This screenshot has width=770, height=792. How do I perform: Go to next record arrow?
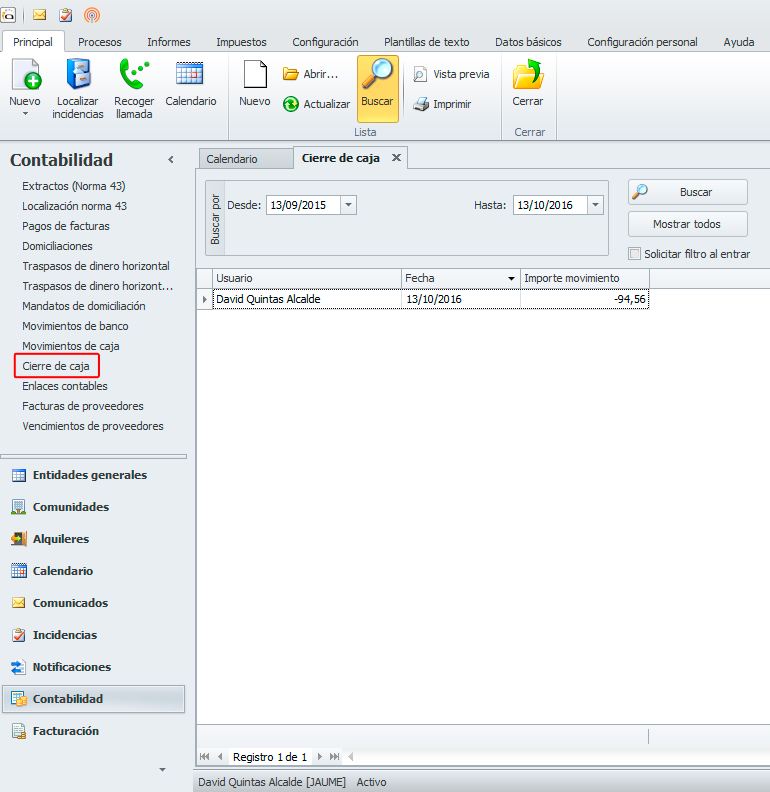tap(319, 757)
